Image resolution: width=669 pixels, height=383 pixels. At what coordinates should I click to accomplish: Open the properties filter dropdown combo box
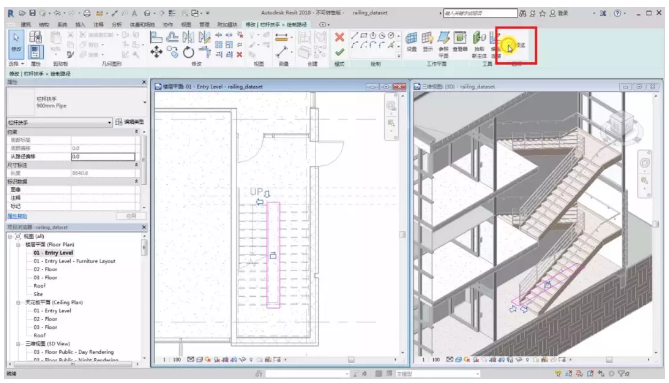tap(59, 122)
